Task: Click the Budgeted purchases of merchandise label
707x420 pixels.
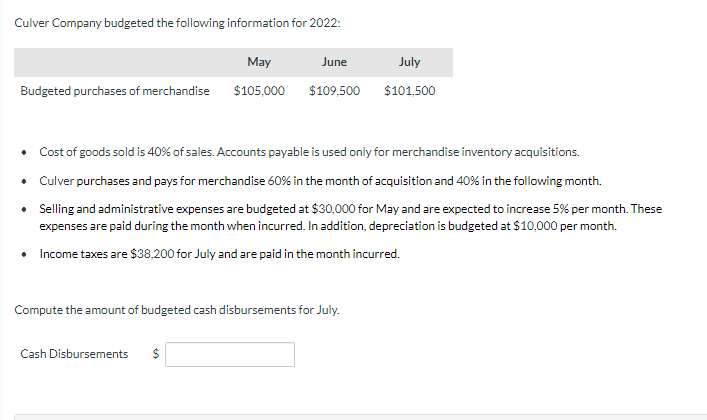Action: coord(115,91)
